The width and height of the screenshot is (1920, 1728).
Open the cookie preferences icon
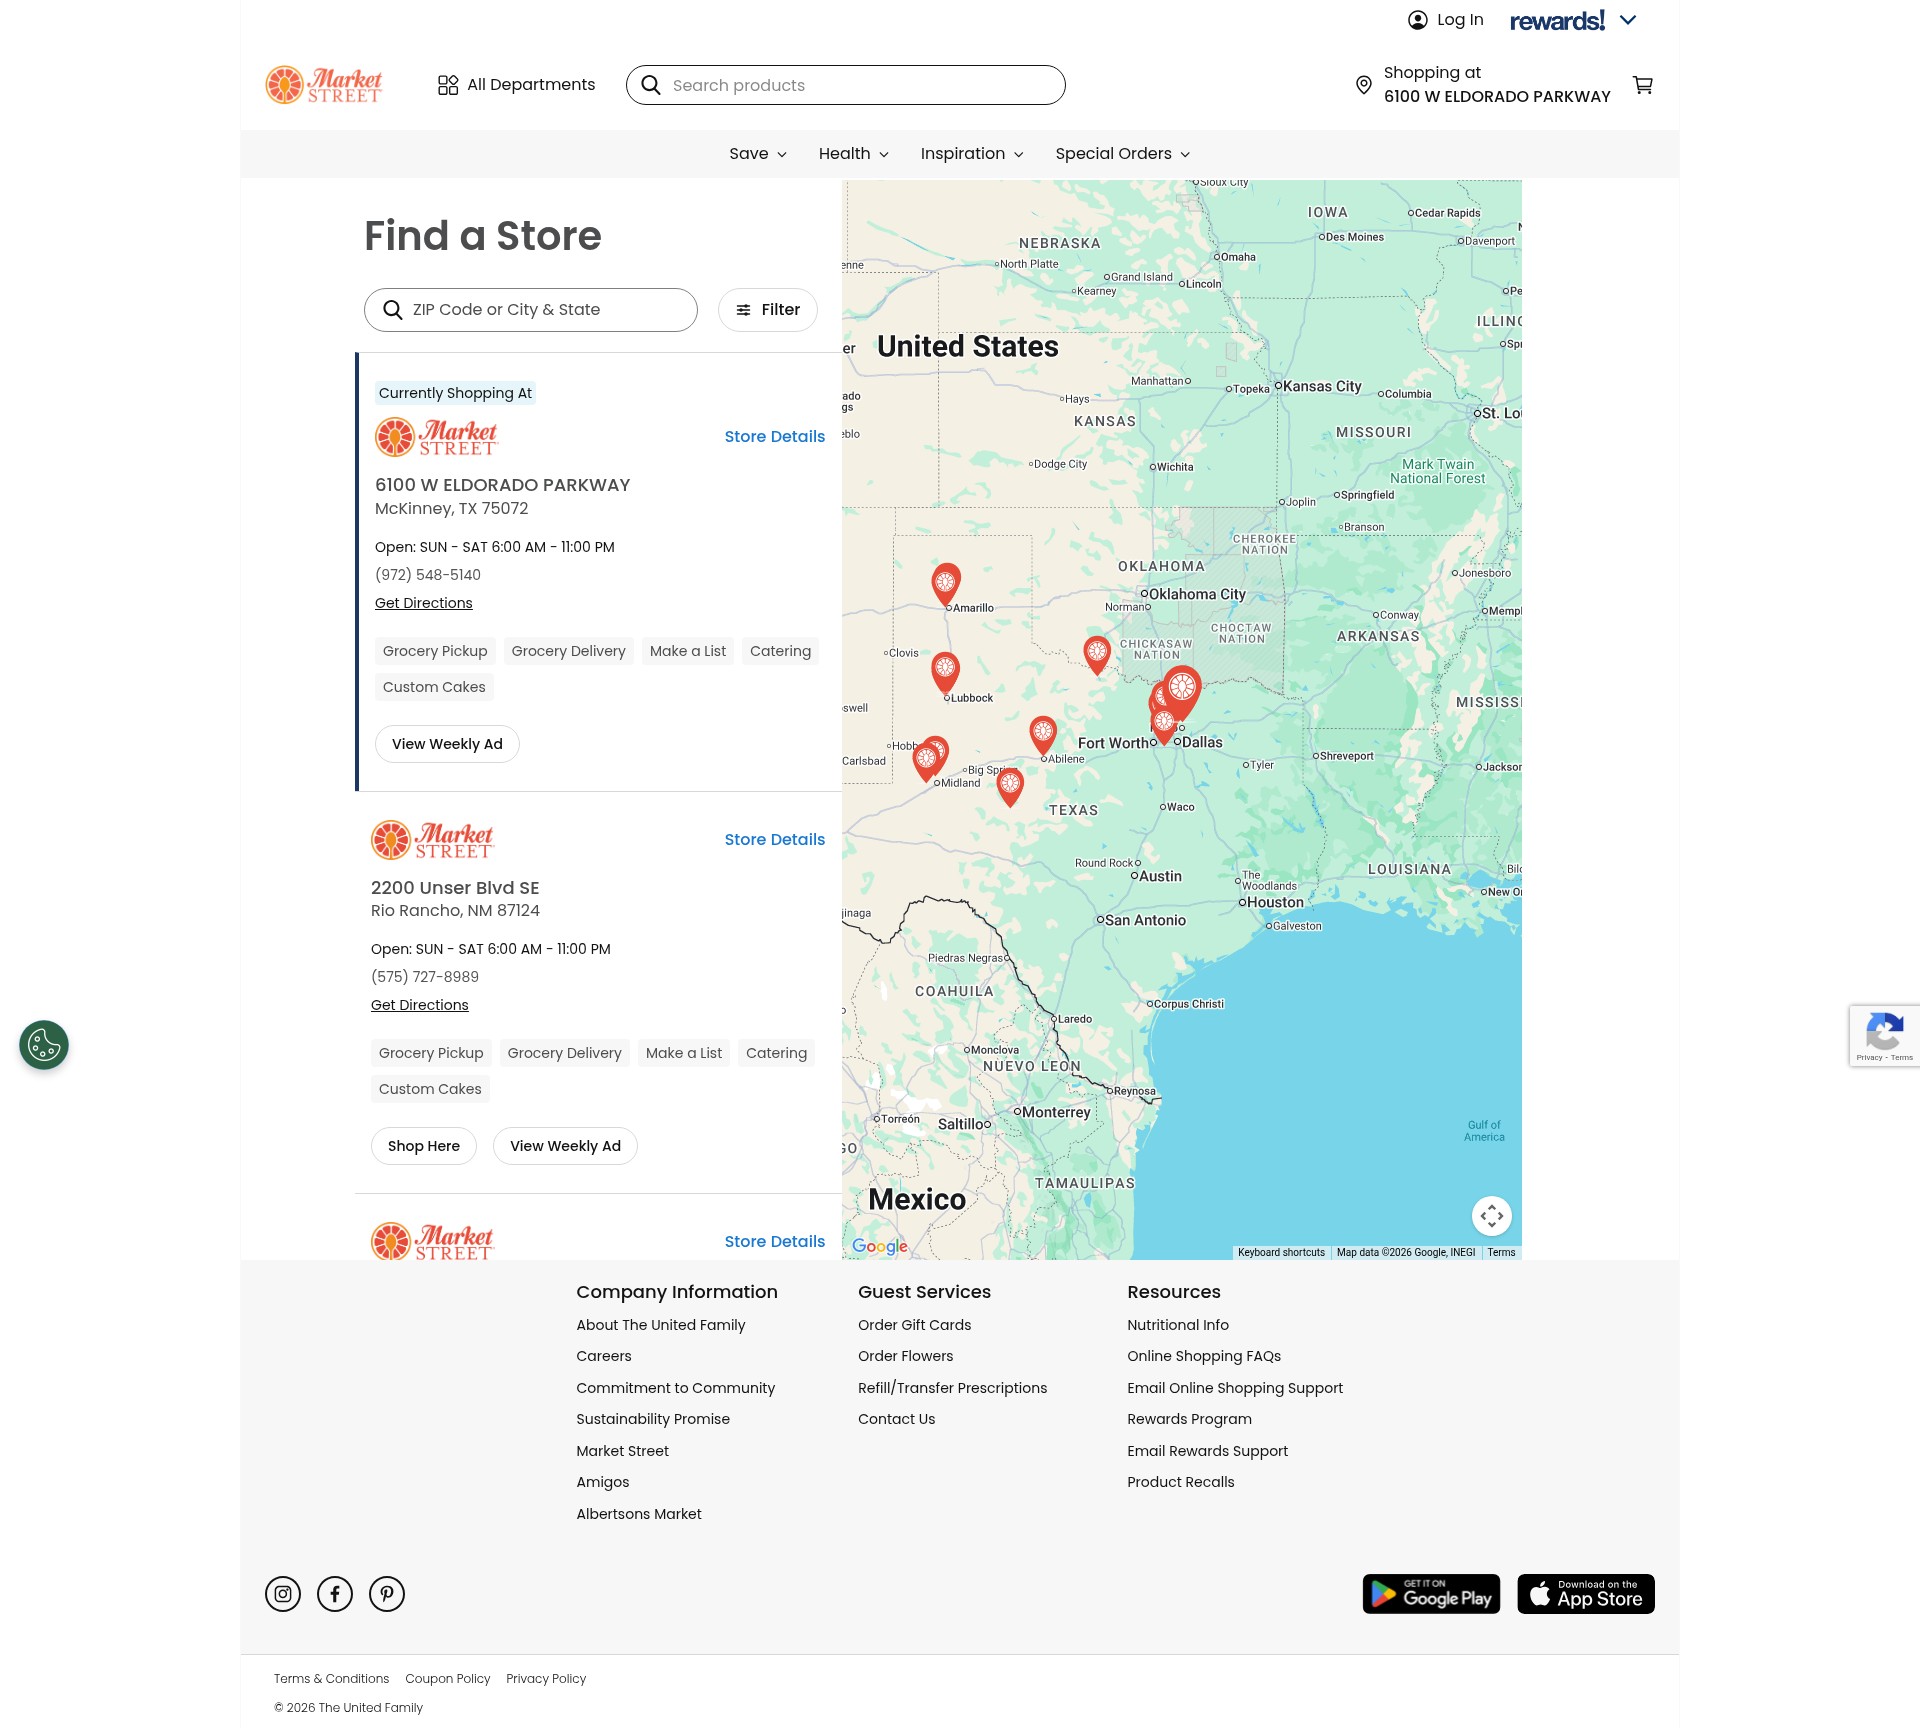[44, 1045]
